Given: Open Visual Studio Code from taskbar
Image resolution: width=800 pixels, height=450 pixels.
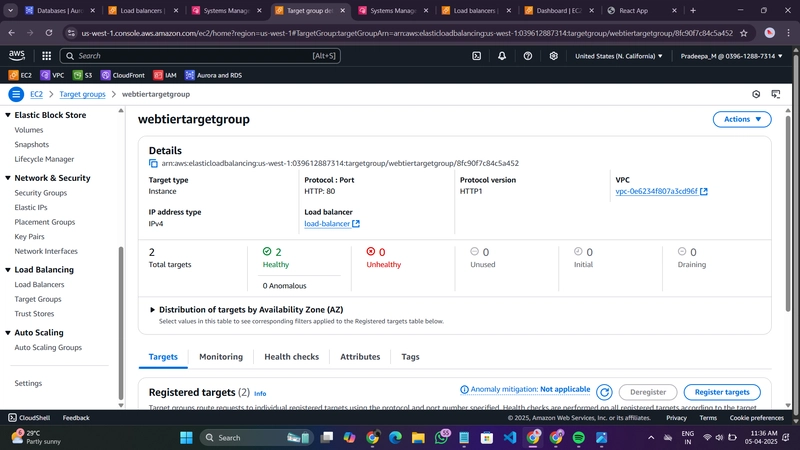Looking at the screenshot, I should [510, 438].
